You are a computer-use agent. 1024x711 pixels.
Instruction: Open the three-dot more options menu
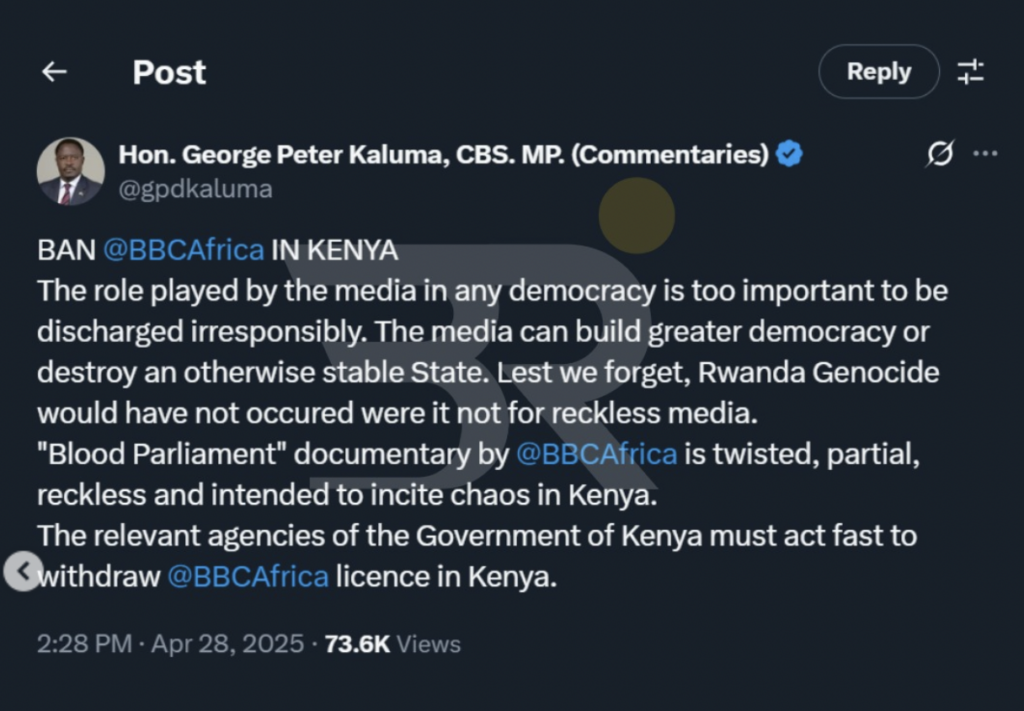(x=985, y=154)
